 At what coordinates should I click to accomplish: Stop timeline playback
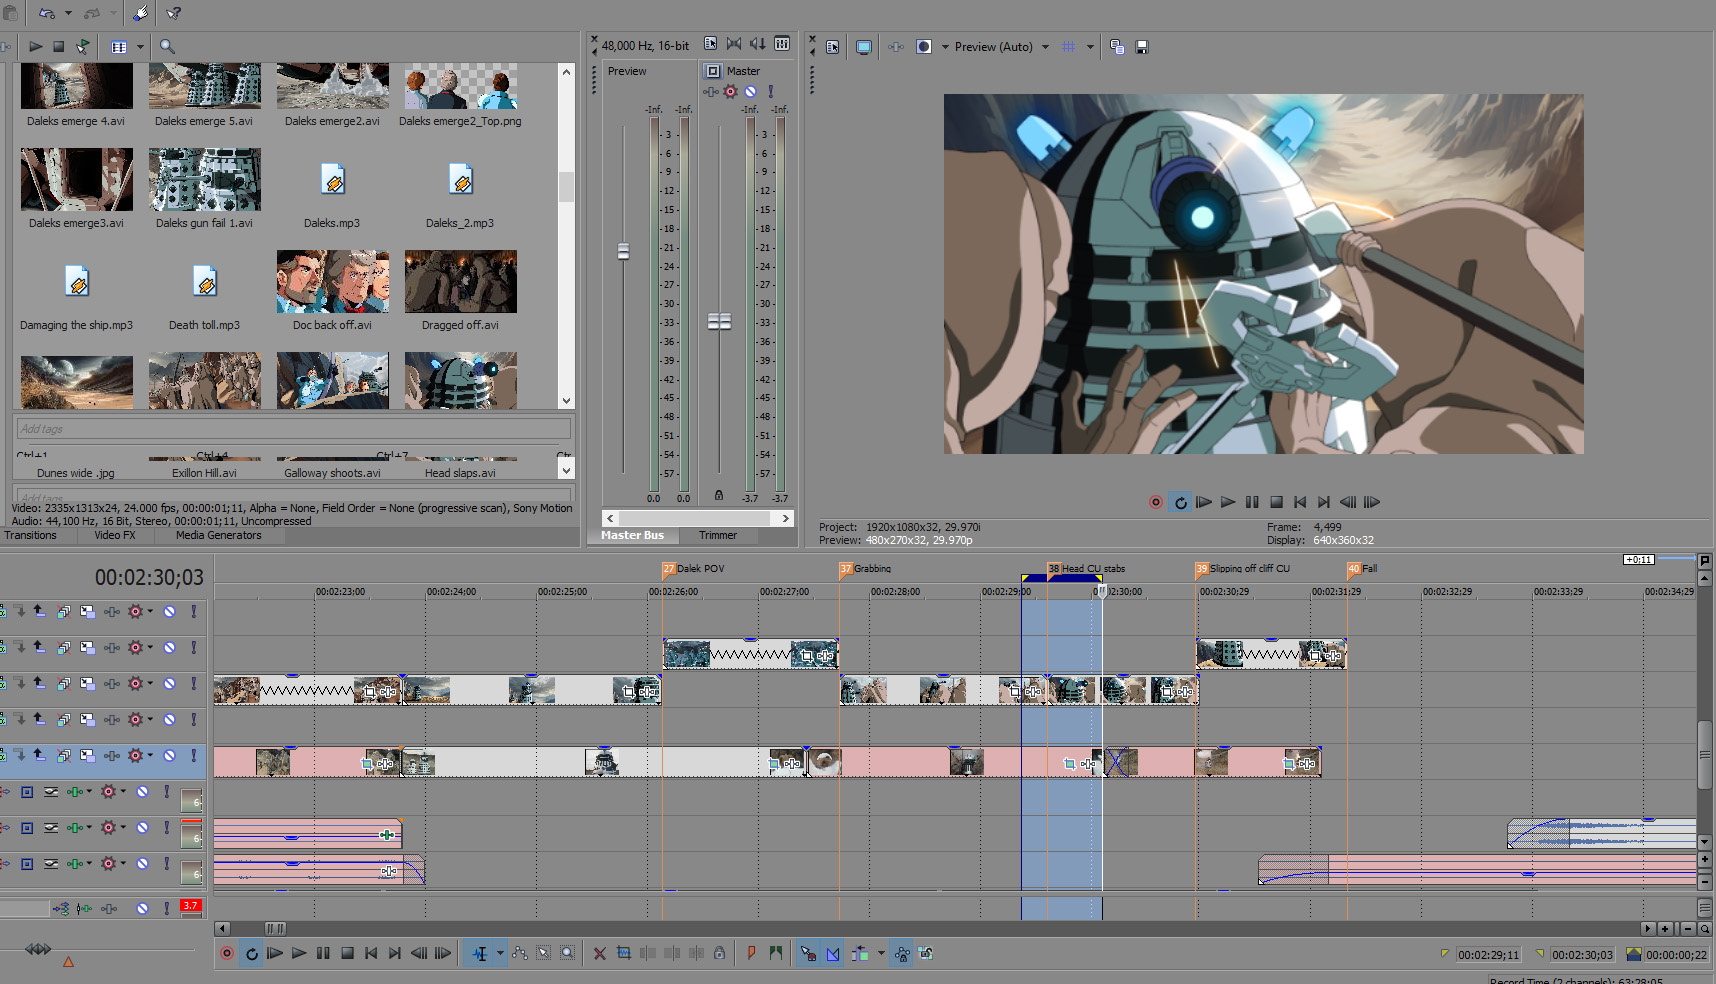click(x=347, y=954)
